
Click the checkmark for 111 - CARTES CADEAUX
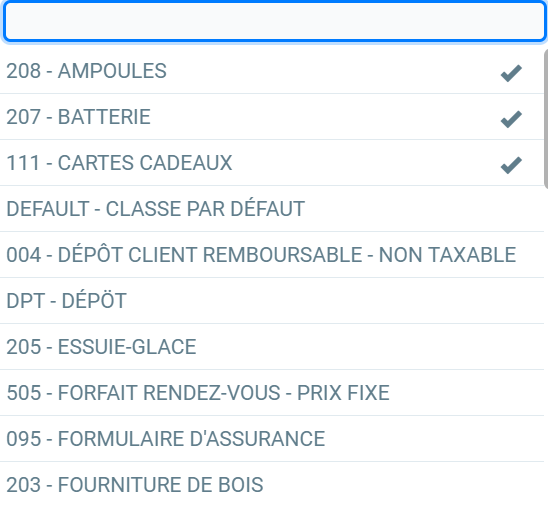[x=511, y=165]
